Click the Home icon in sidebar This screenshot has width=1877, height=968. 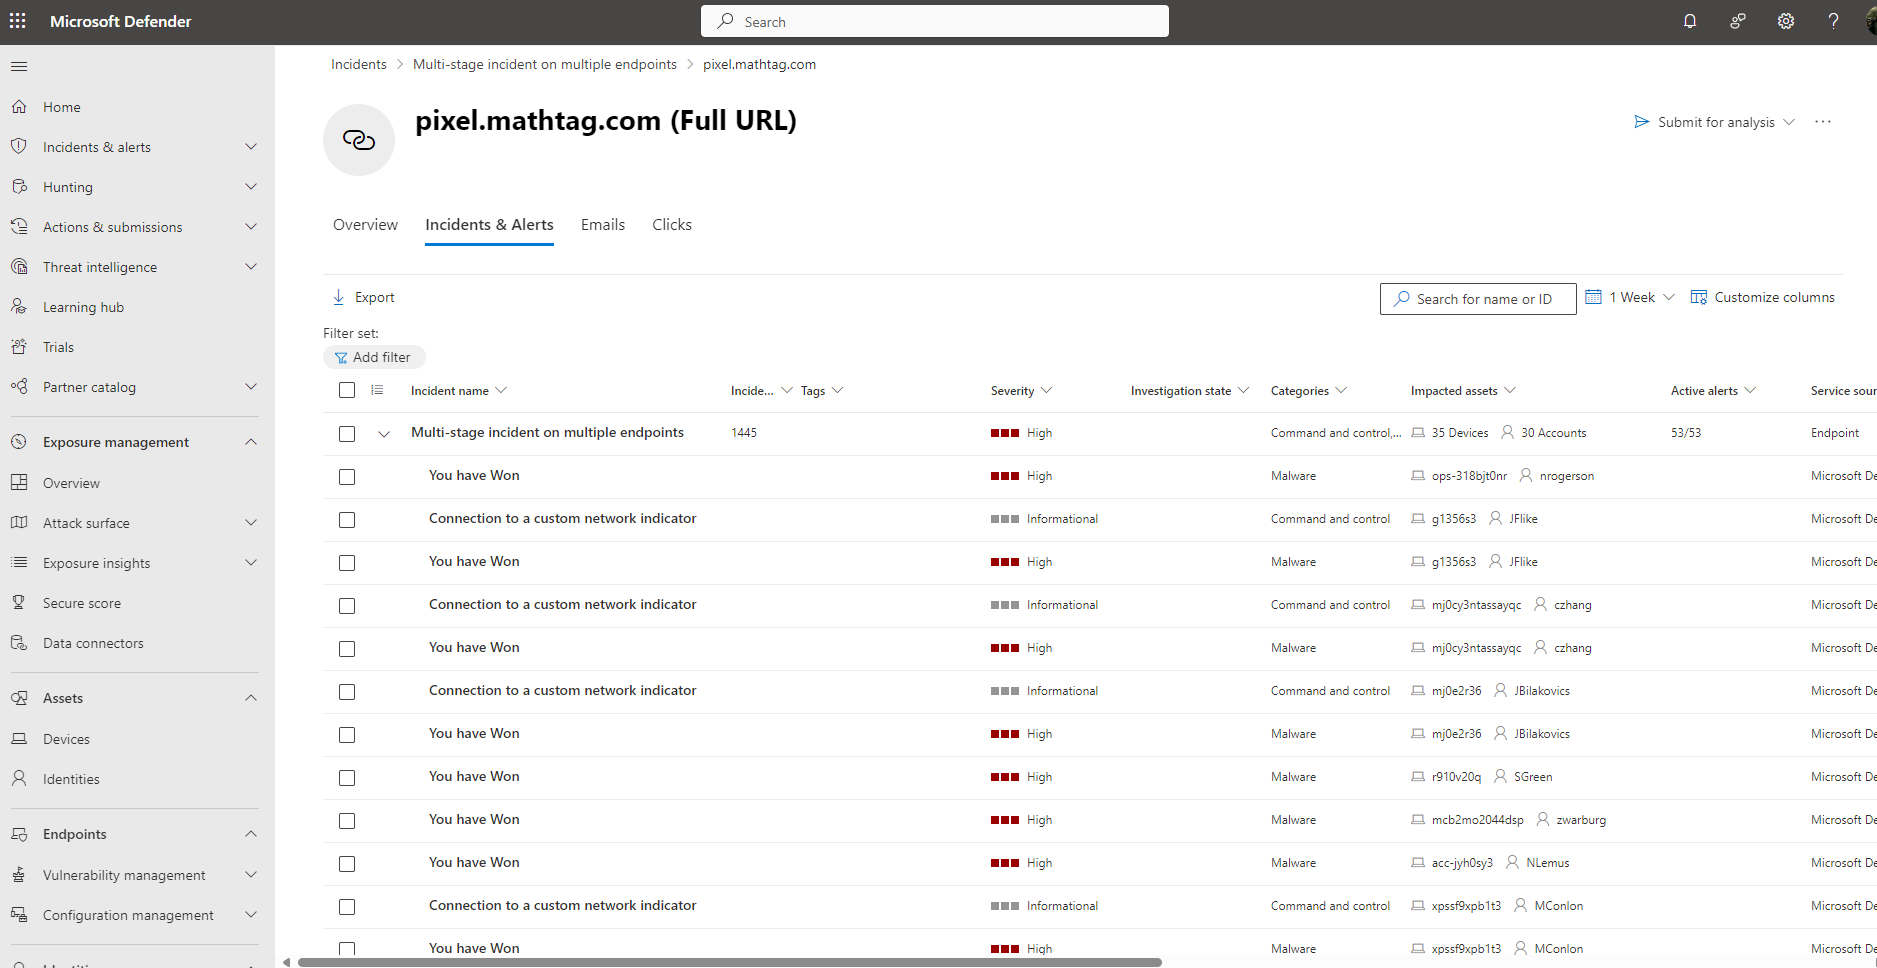point(19,107)
